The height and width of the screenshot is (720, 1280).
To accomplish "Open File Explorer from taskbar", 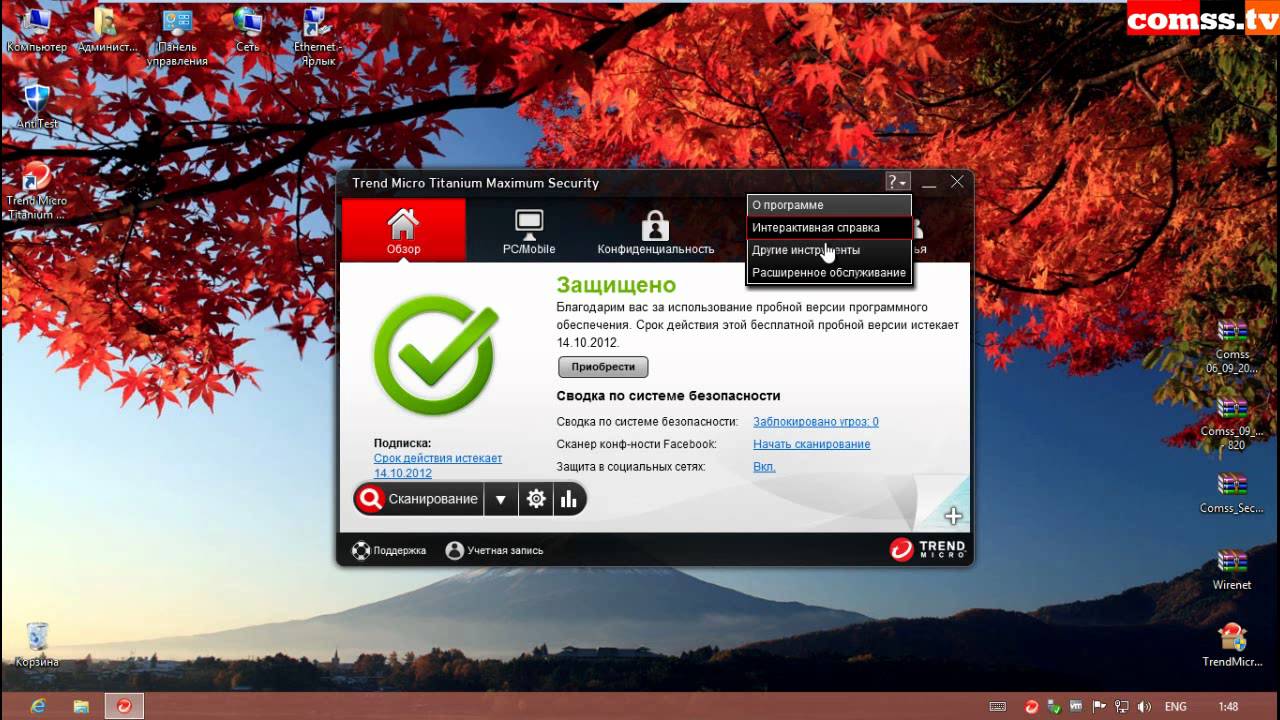I will [x=82, y=706].
